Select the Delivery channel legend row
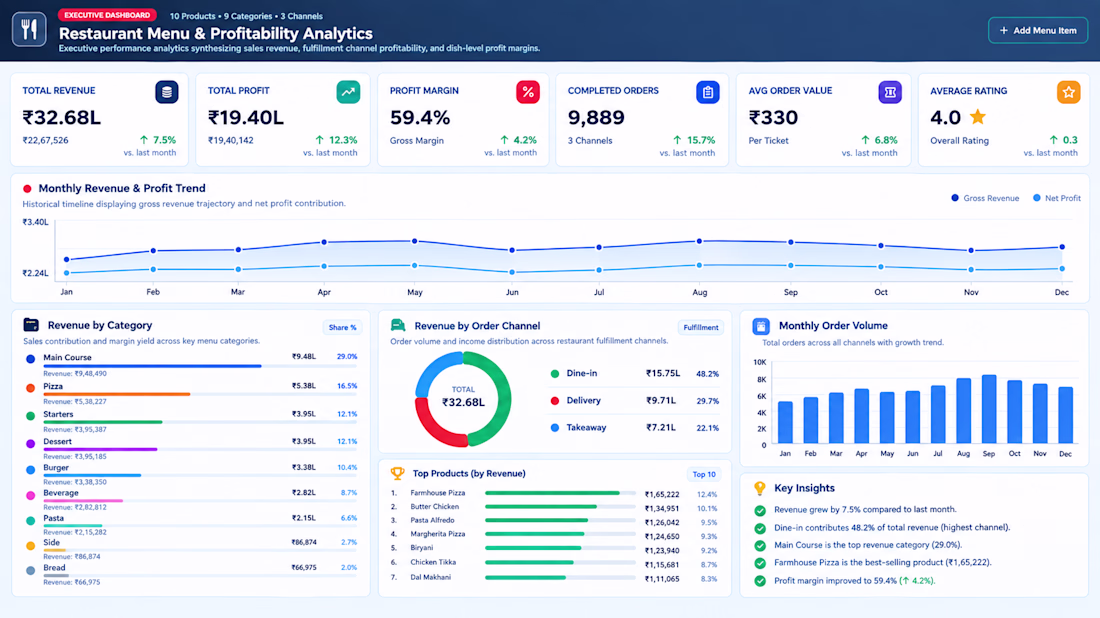Viewport: 1100px width, 618px height. tap(634, 401)
